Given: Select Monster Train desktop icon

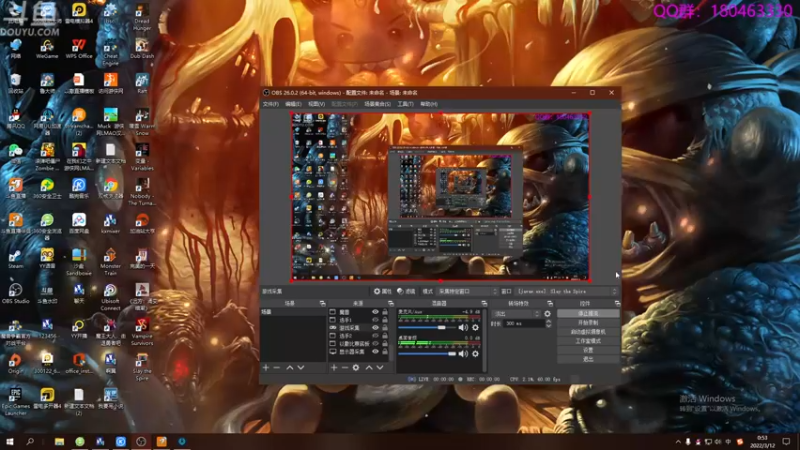Looking at the screenshot, I should pos(110,262).
